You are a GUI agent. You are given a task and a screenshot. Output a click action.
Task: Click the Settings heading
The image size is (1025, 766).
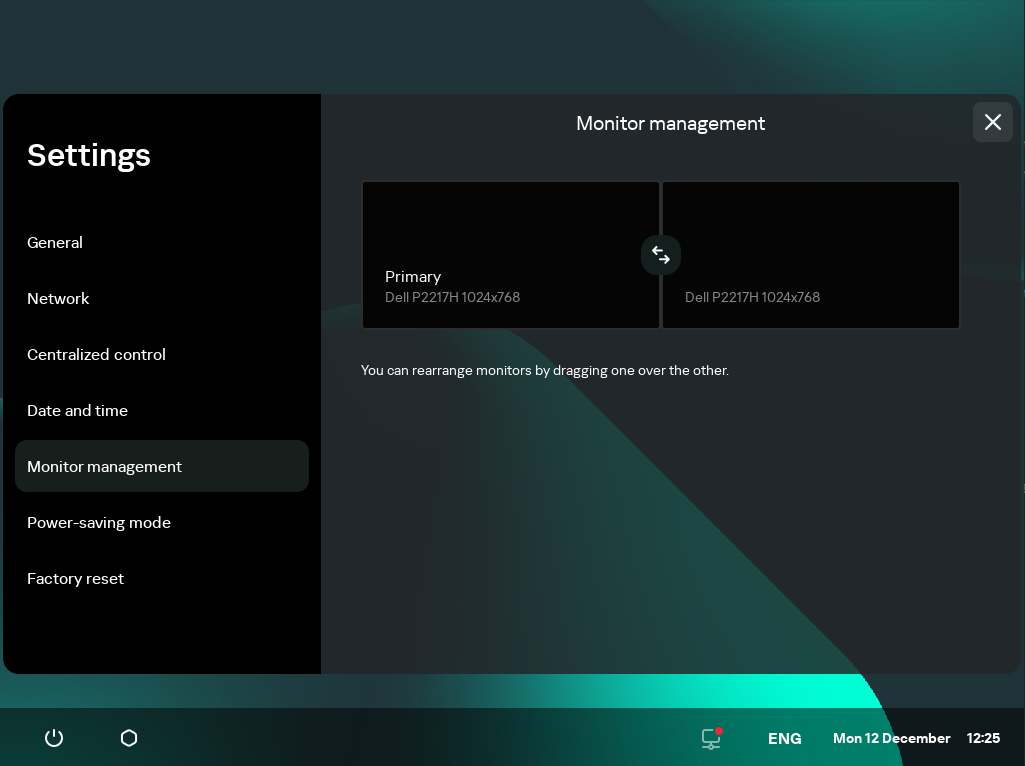pos(88,155)
